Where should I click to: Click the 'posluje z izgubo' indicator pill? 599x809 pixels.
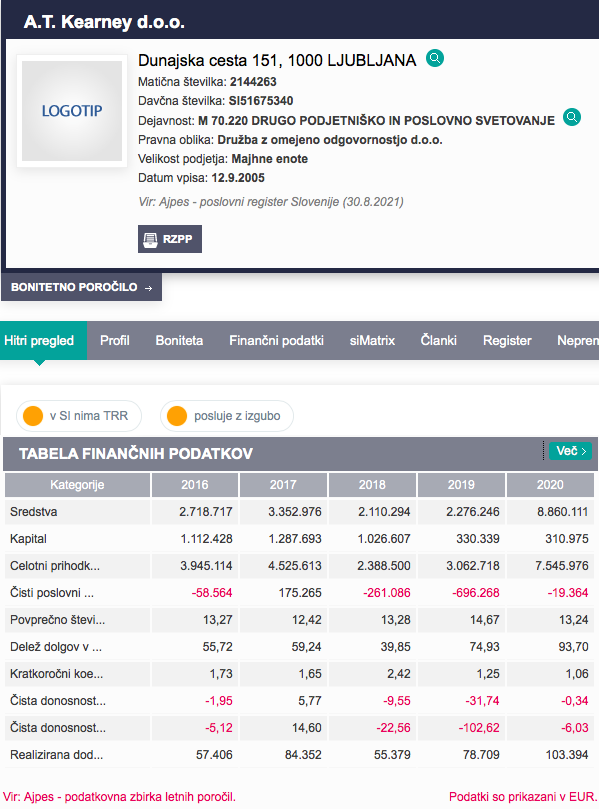click(227, 416)
